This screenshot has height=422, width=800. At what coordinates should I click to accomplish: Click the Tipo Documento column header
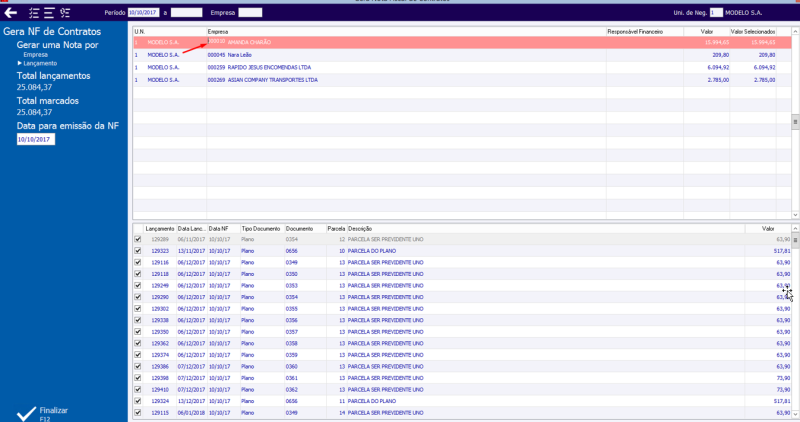(x=262, y=229)
